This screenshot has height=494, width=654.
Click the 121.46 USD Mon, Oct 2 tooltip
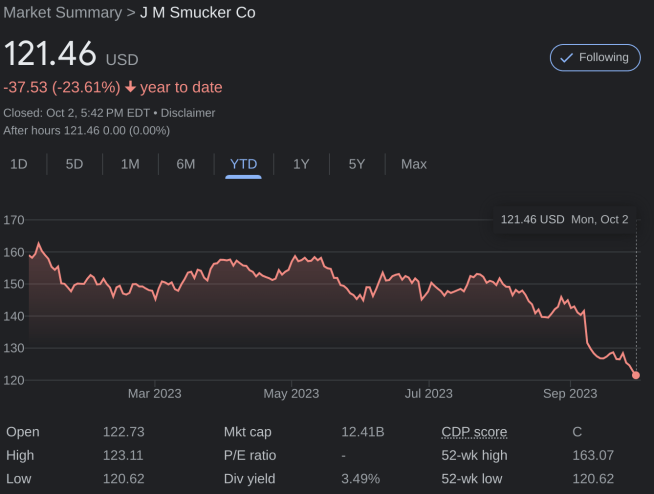point(564,219)
